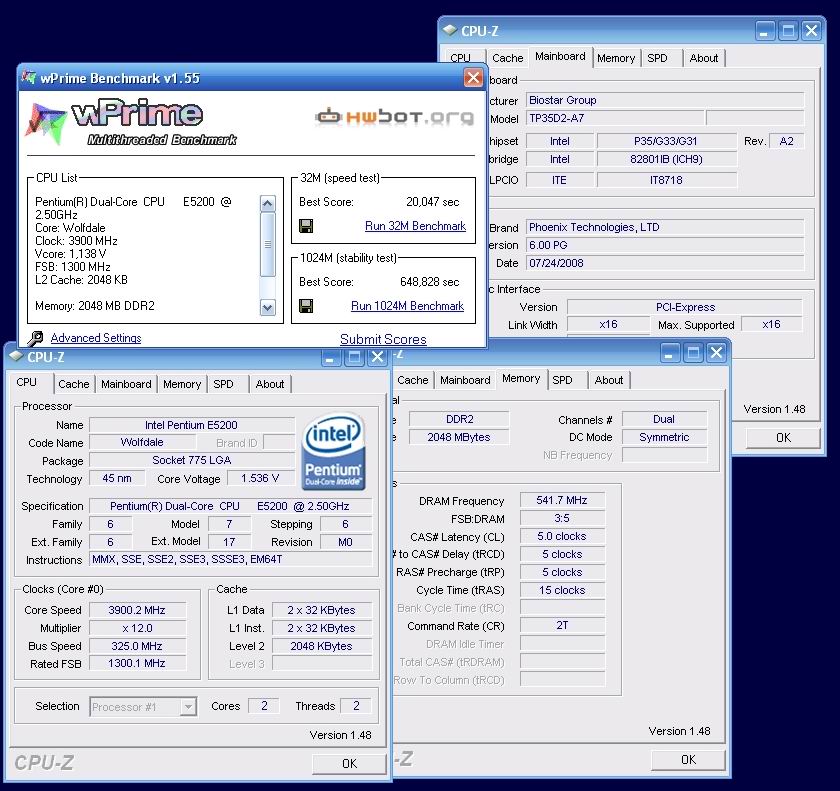Click the save icon for 1024M score
840x791 pixels.
click(x=306, y=306)
